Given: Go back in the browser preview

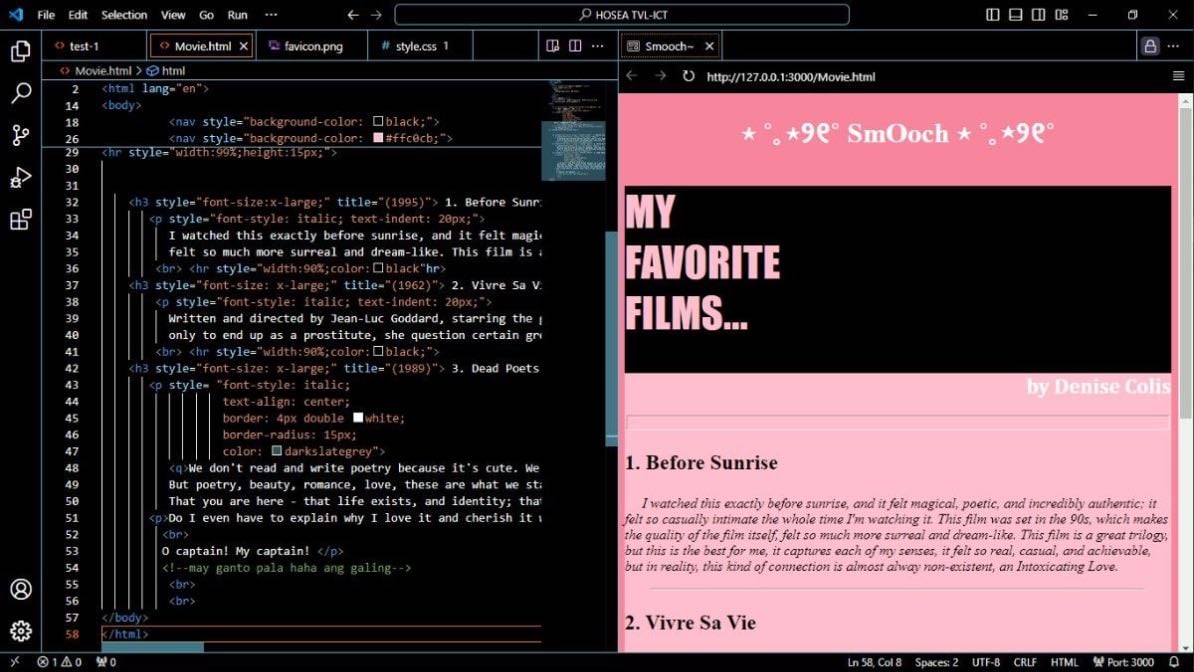Looking at the screenshot, I should coord(631,76).
